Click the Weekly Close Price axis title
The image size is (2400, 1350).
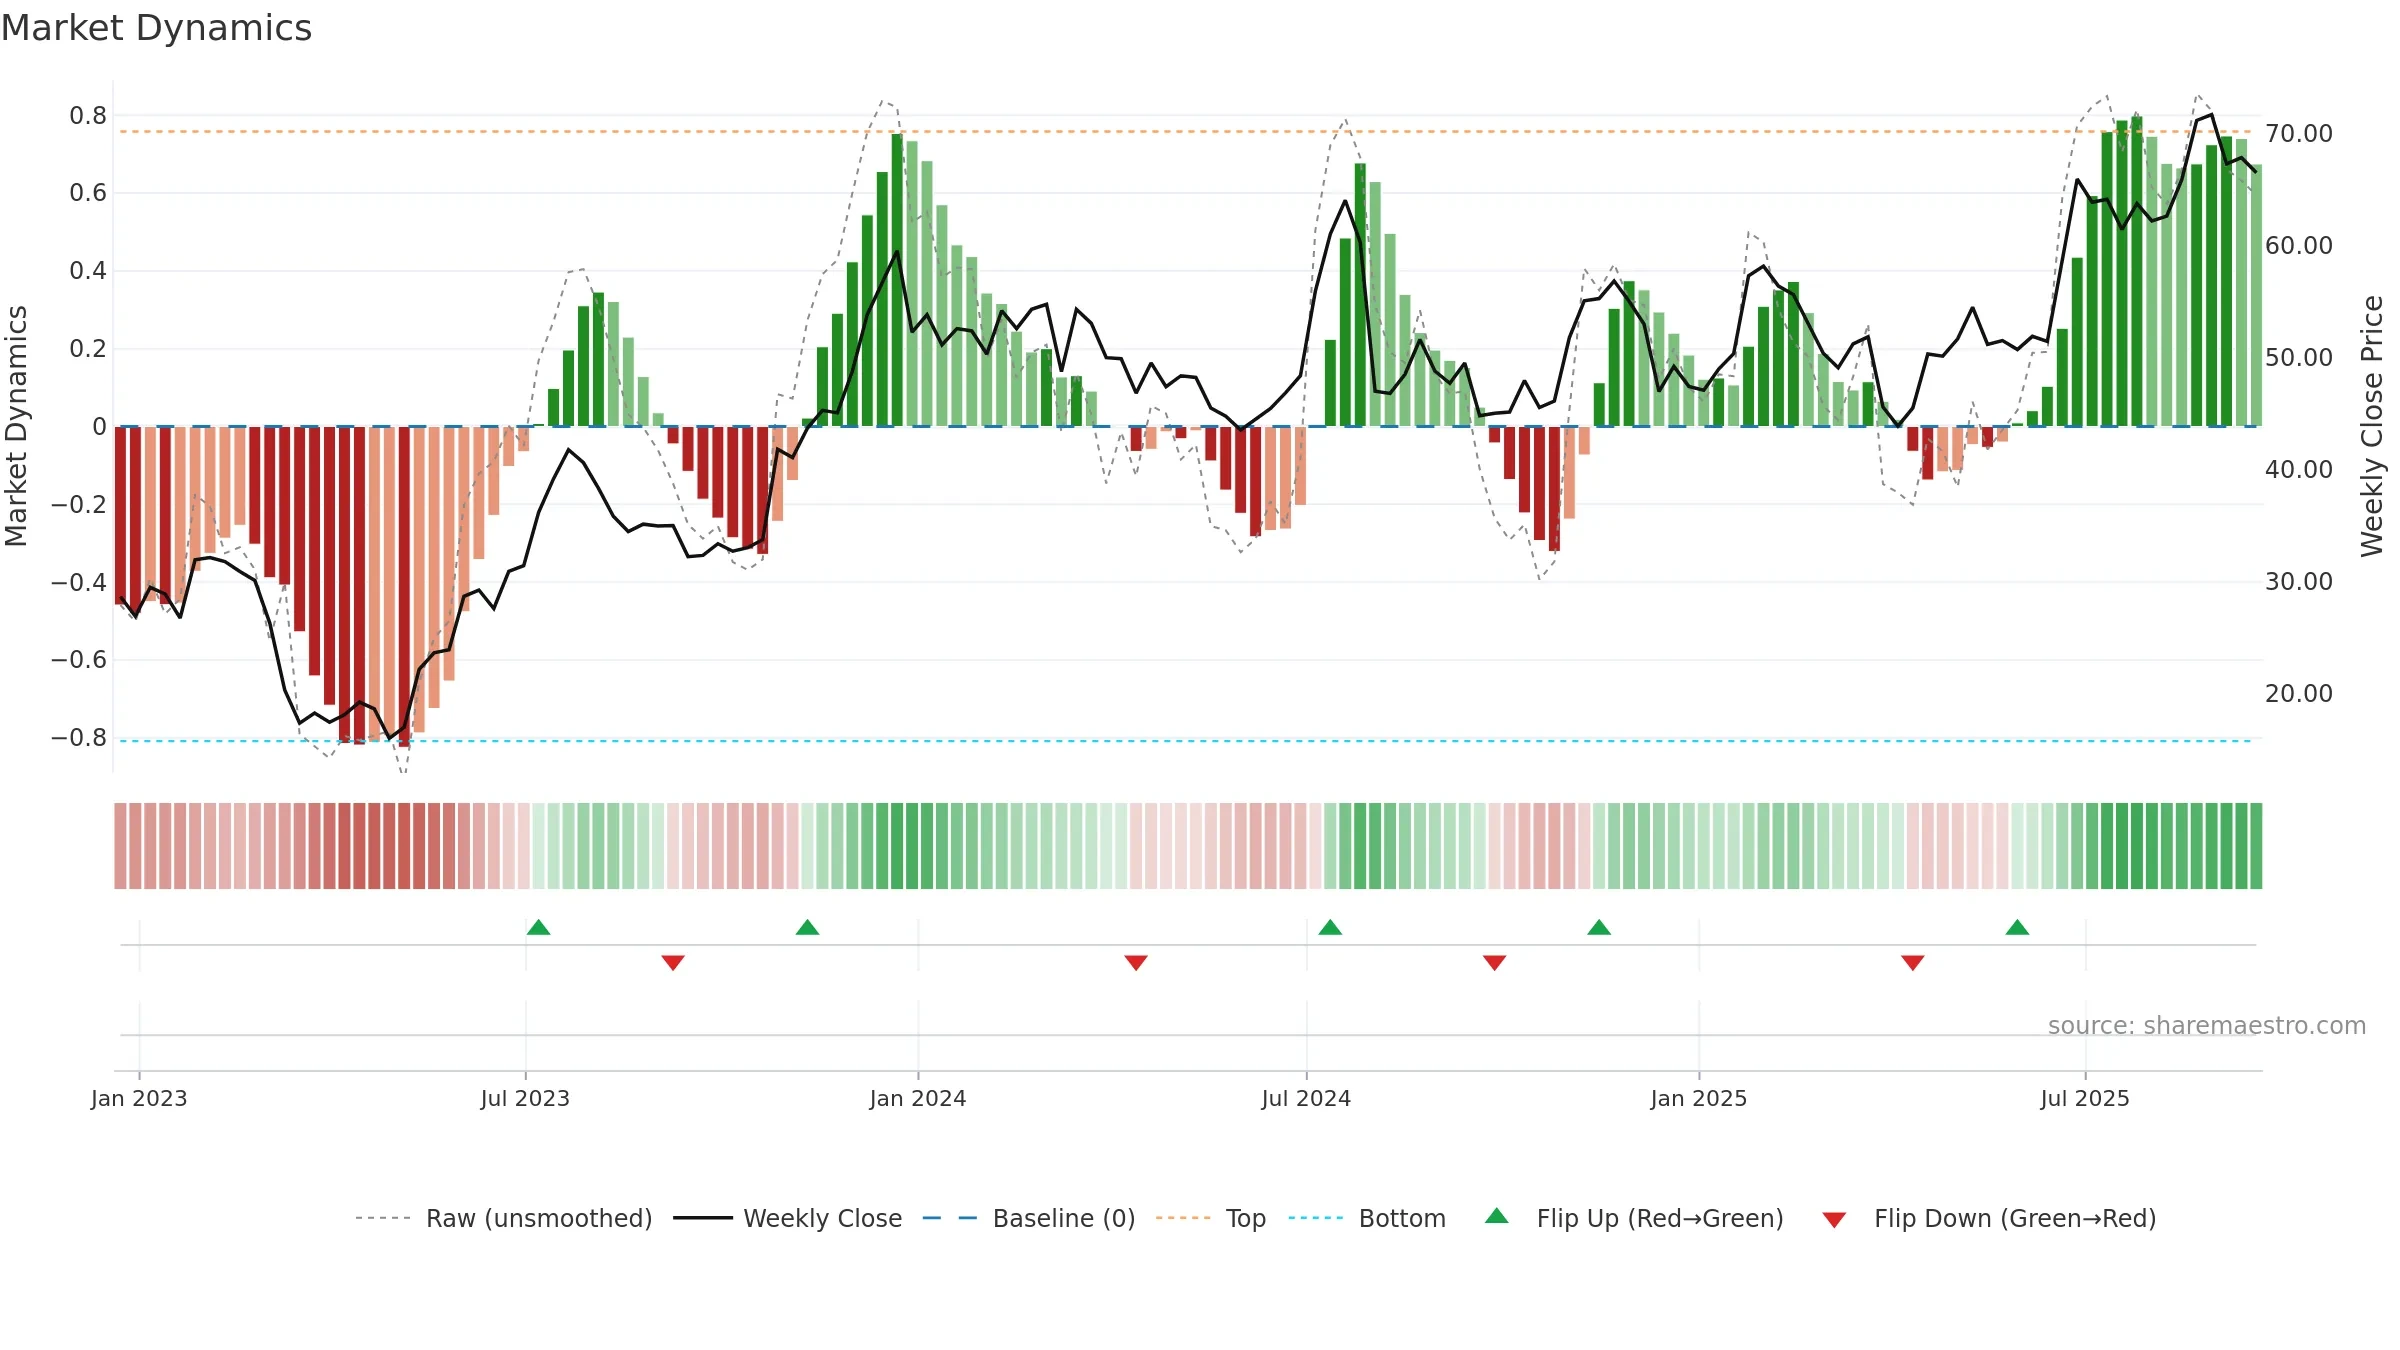(x=2372, y=426)
